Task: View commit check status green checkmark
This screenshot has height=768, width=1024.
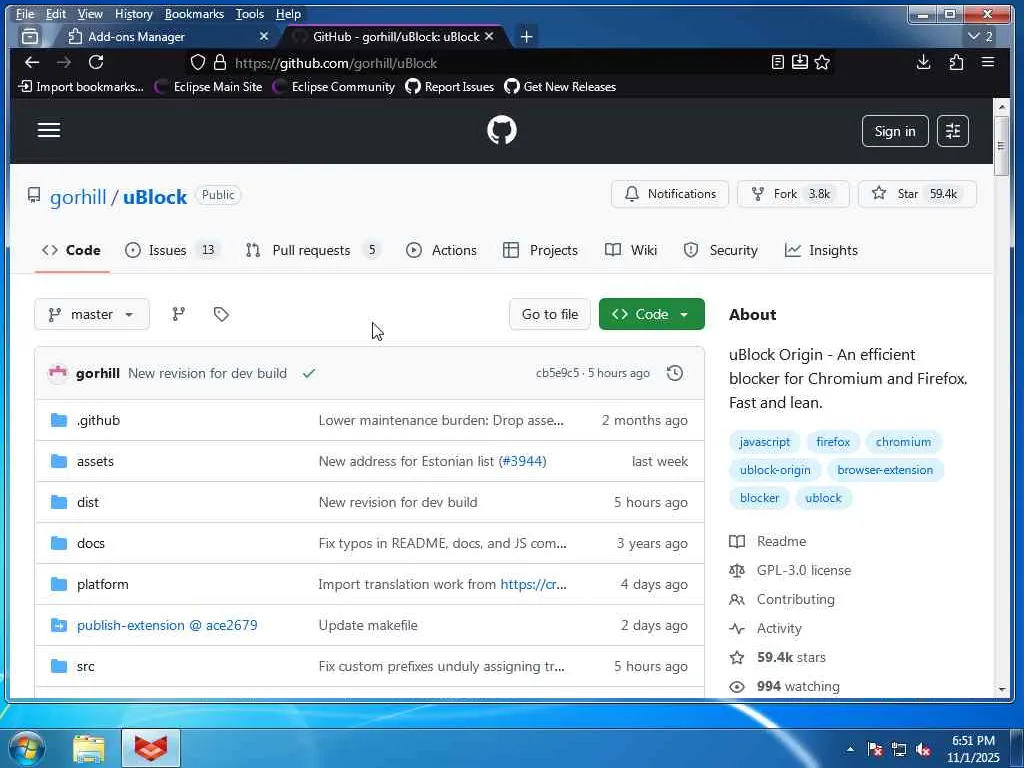Action: coord(309,374)
